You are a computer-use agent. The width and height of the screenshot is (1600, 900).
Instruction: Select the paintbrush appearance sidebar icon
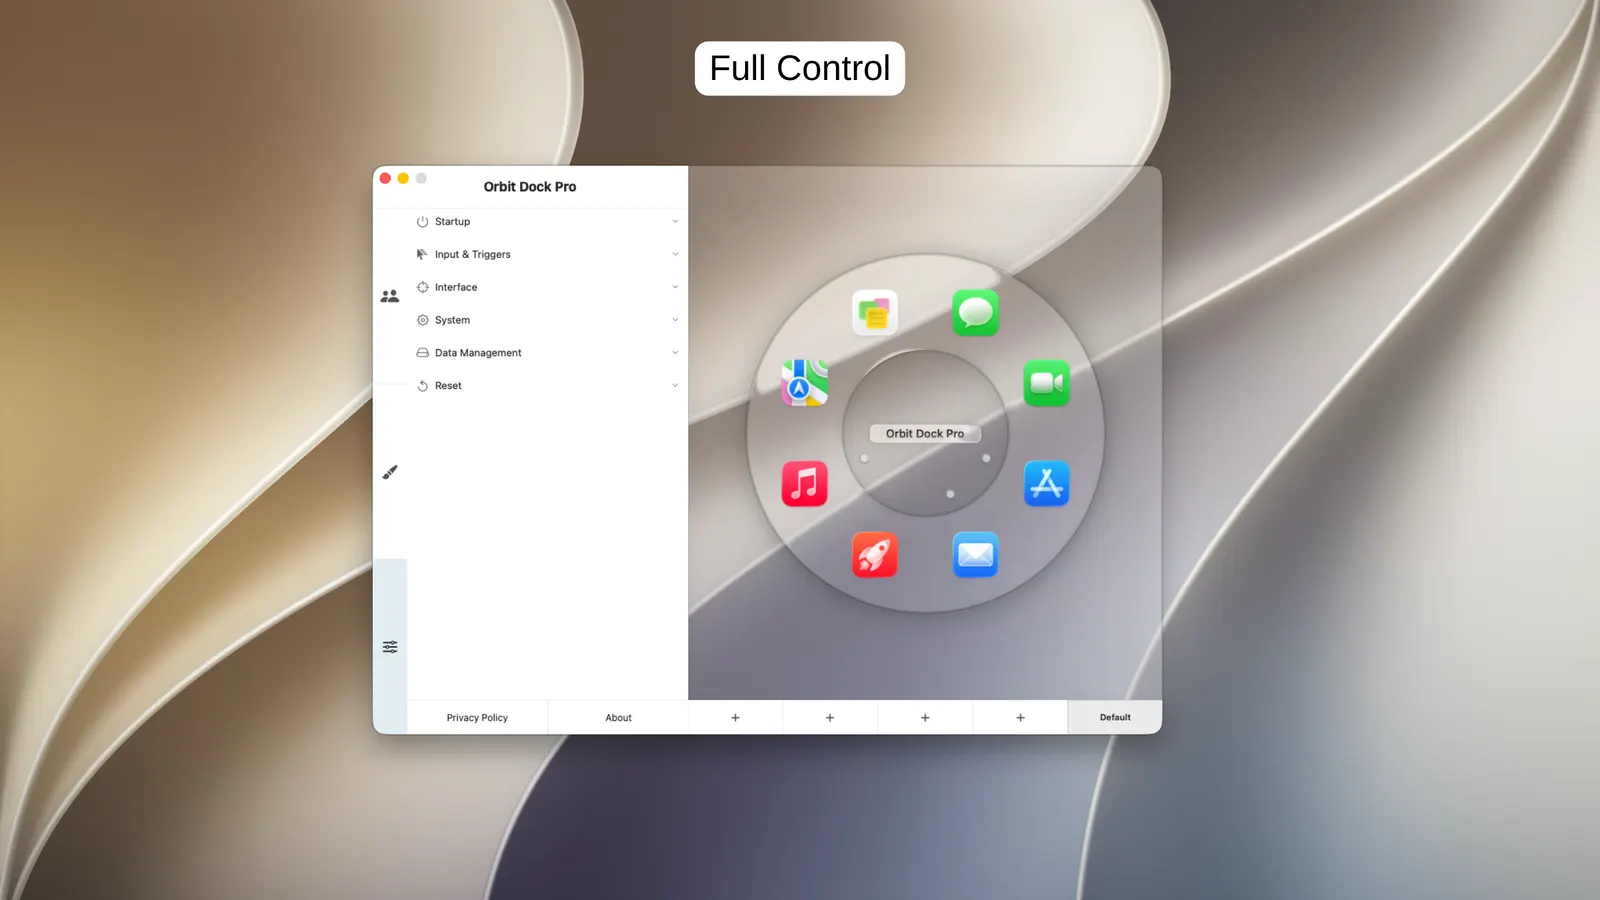point(390,472)
